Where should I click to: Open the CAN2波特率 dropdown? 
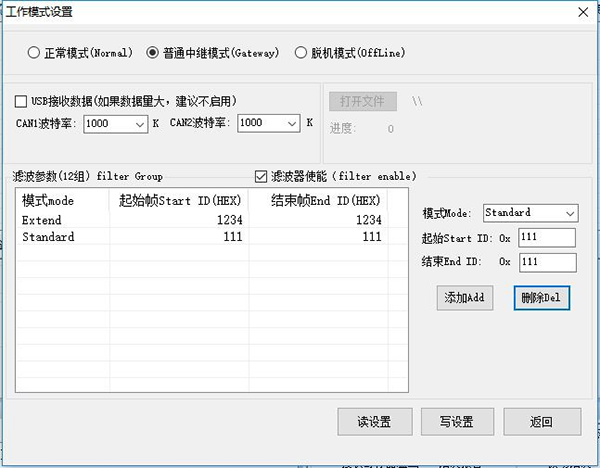[292, 123]
